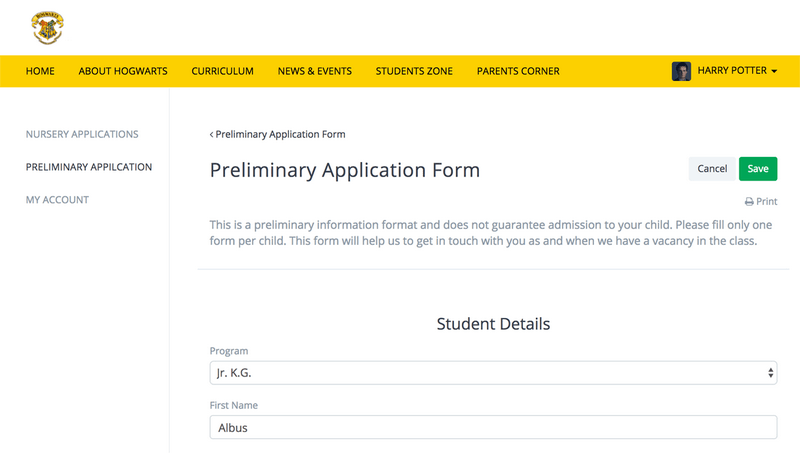The width and height of the screenshot is (800, 453).
Task: Click the Print icon
Action: [x=749, y=202]
